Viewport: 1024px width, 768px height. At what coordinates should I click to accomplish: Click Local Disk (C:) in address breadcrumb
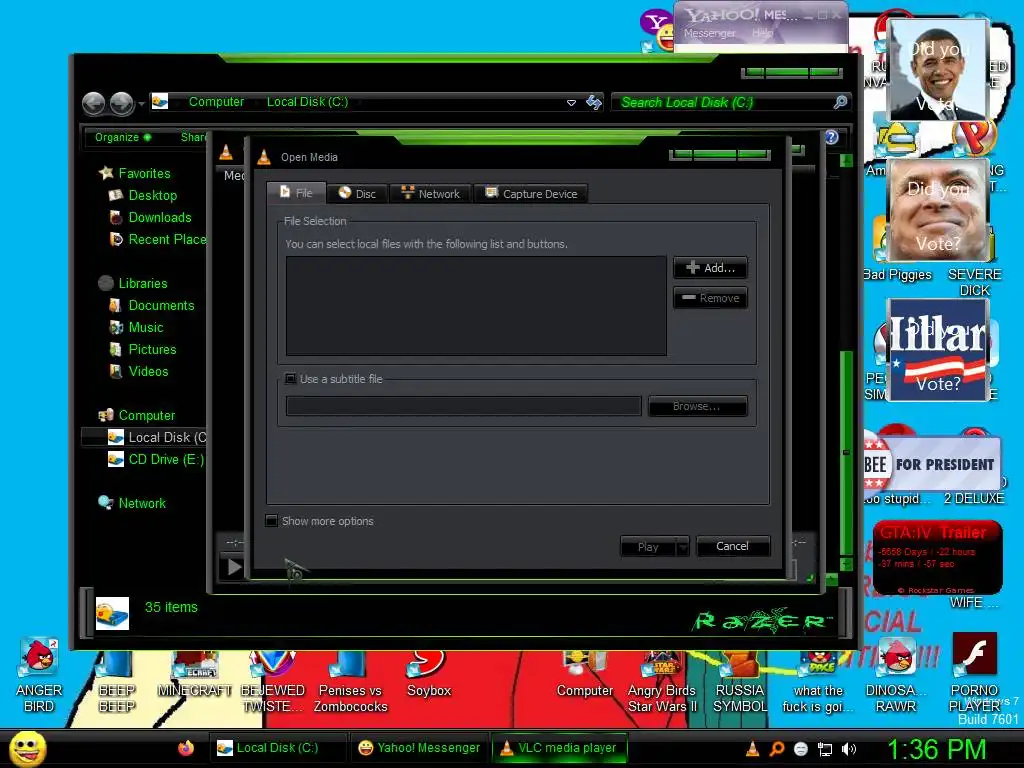tap(307, 102)
